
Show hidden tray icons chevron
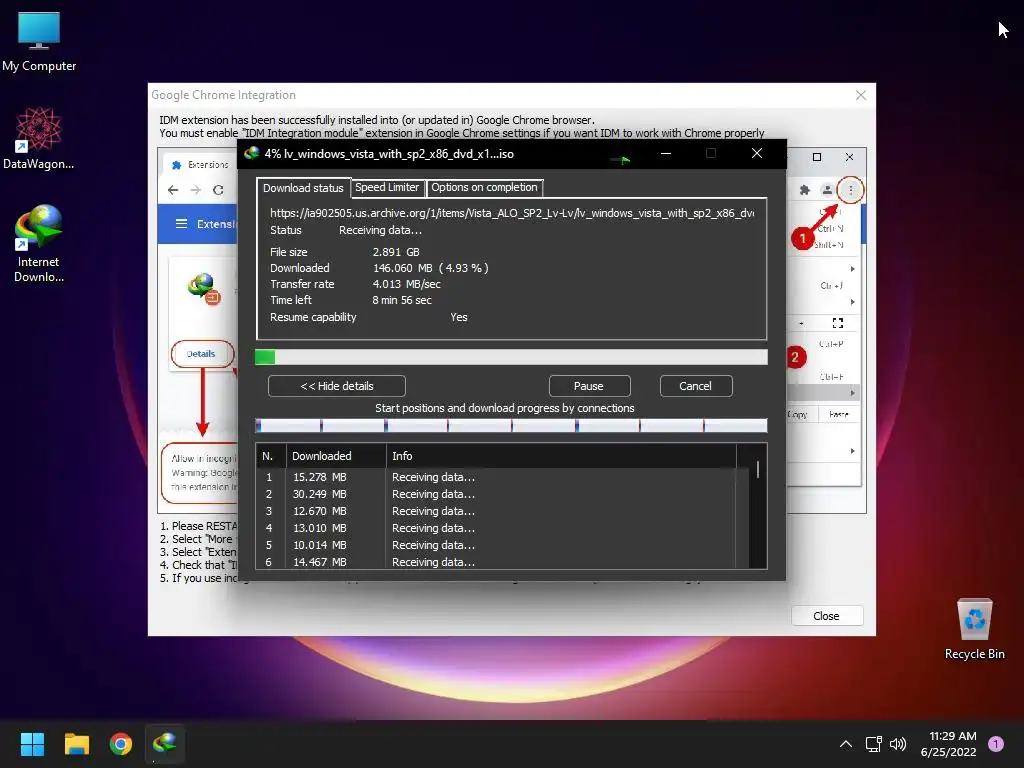tap(846, 744)
